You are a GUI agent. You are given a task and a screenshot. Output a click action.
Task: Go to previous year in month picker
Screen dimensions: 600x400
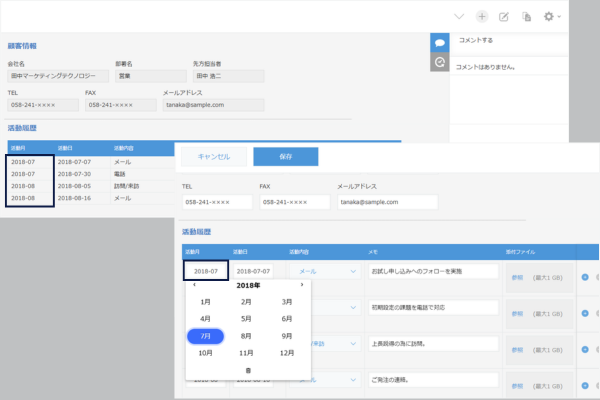tap(194, 285)
